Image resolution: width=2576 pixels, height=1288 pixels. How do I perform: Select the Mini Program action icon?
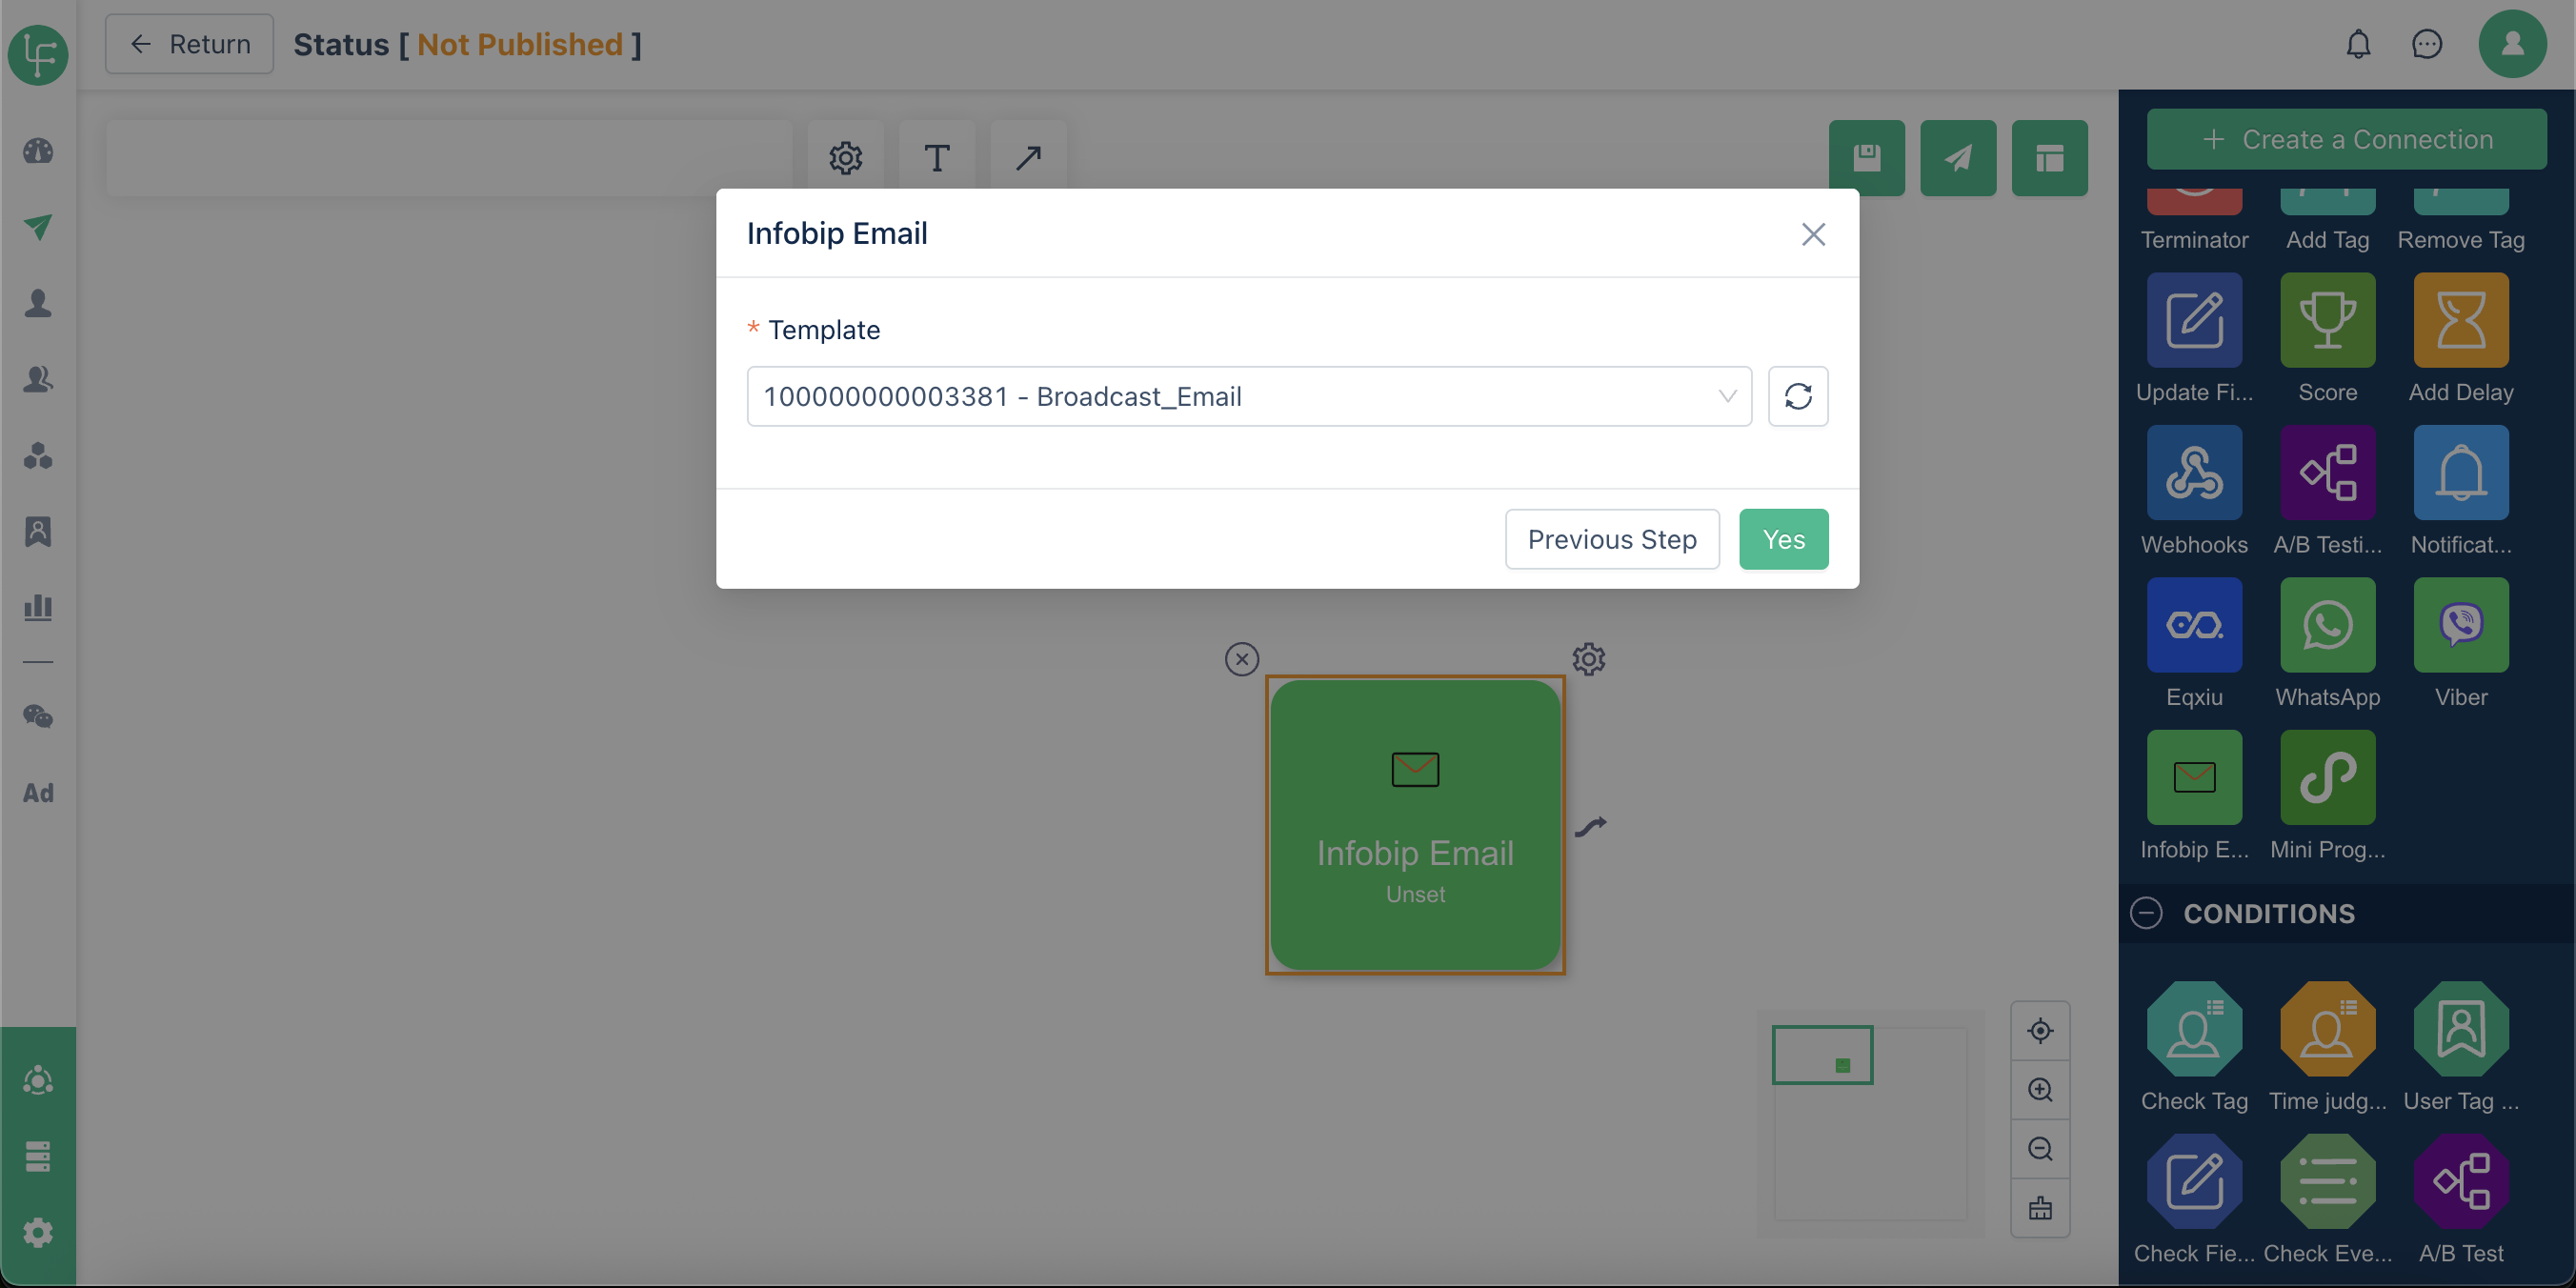click(2327, 777)
